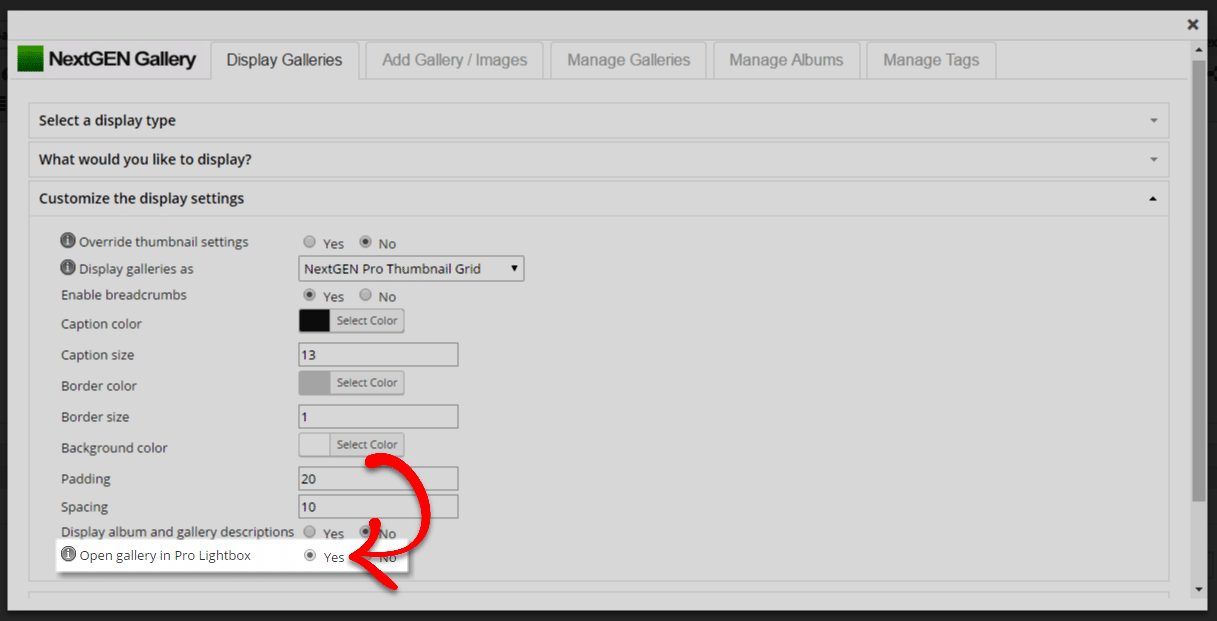Click the Border size input field
This screenshot has width=1217, height=621.
[378, 417]
